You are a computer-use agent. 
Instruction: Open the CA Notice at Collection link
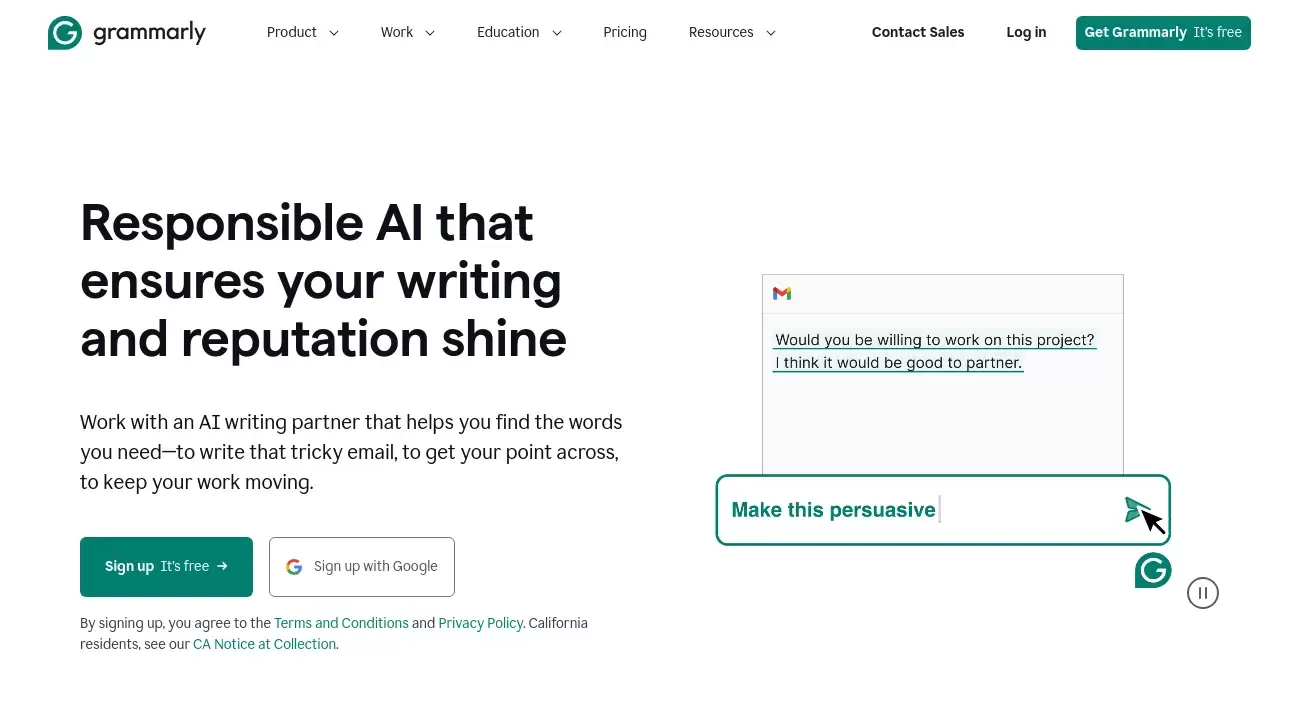(264, 644)
